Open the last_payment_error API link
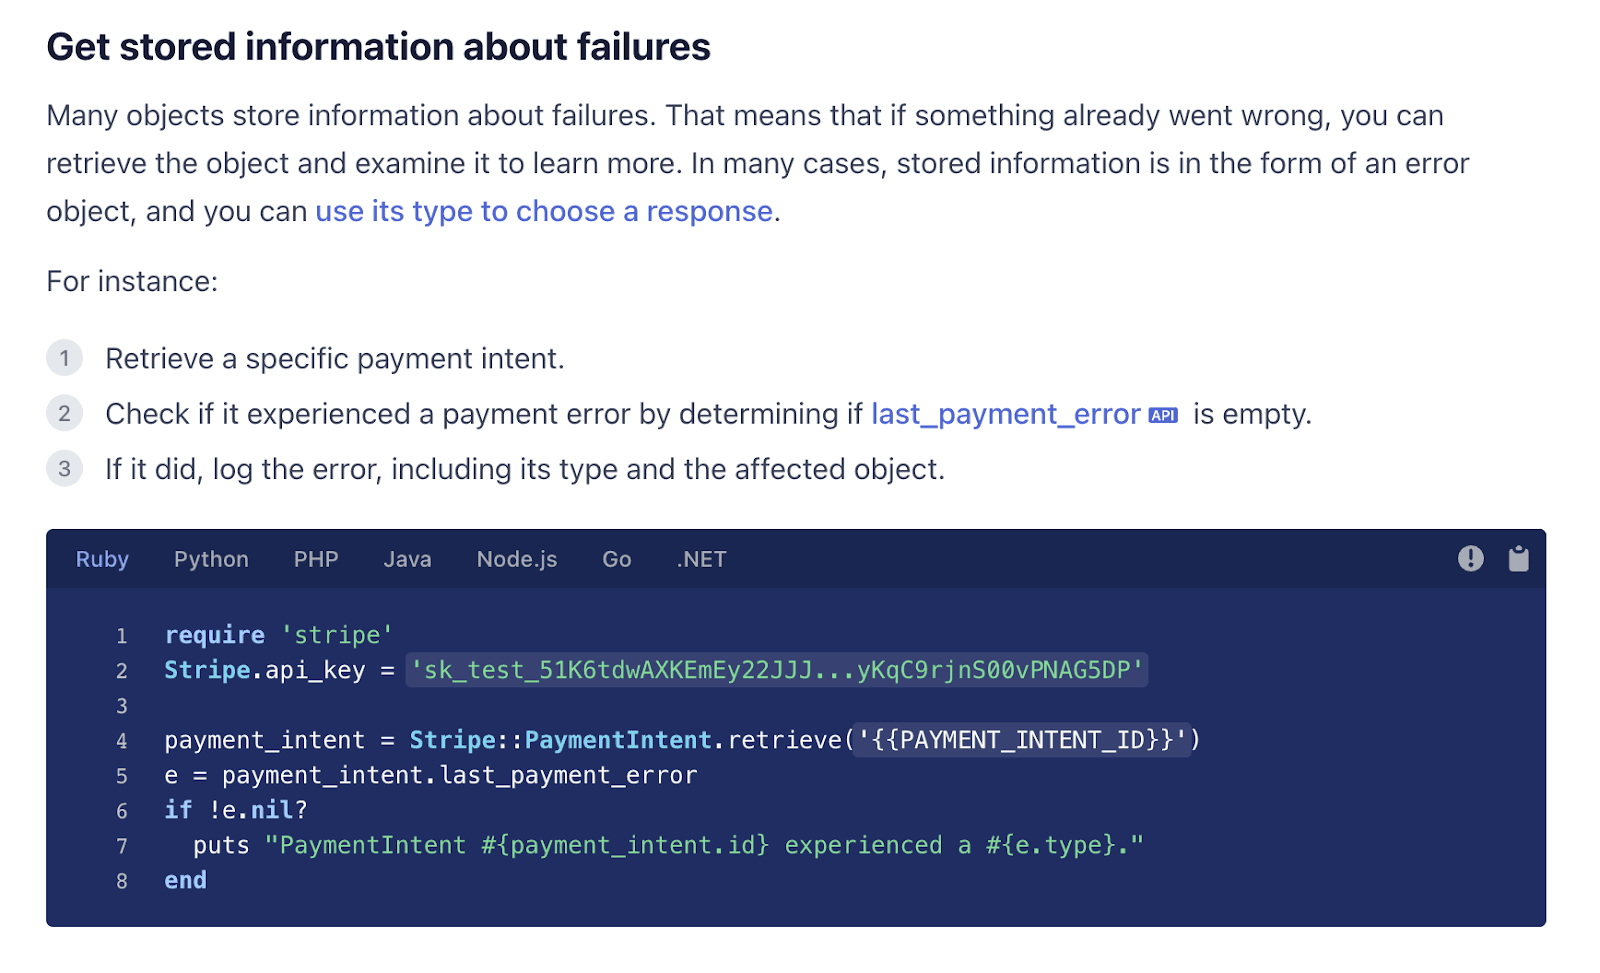Image resolution: width=1600 pixels, height=973 pixels. tap(1004, 414)
